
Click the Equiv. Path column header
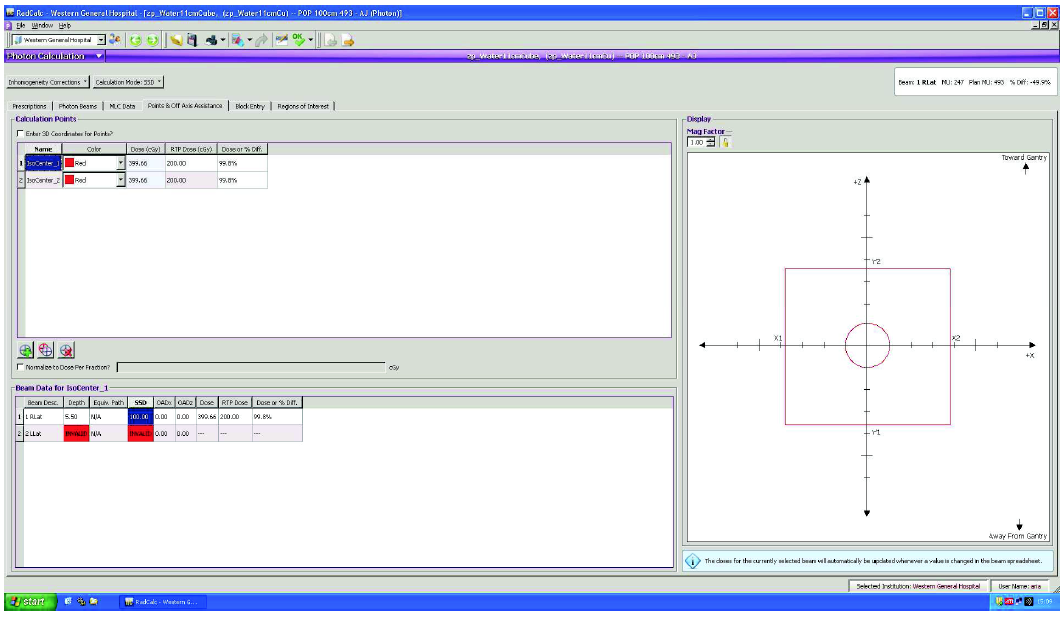click(109, 403)
